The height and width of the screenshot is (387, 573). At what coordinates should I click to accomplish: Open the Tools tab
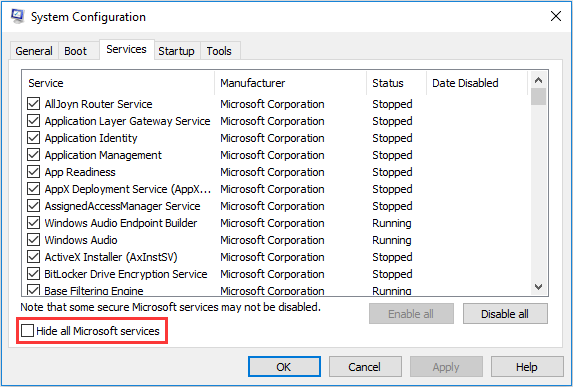click(x=219, y=51)
